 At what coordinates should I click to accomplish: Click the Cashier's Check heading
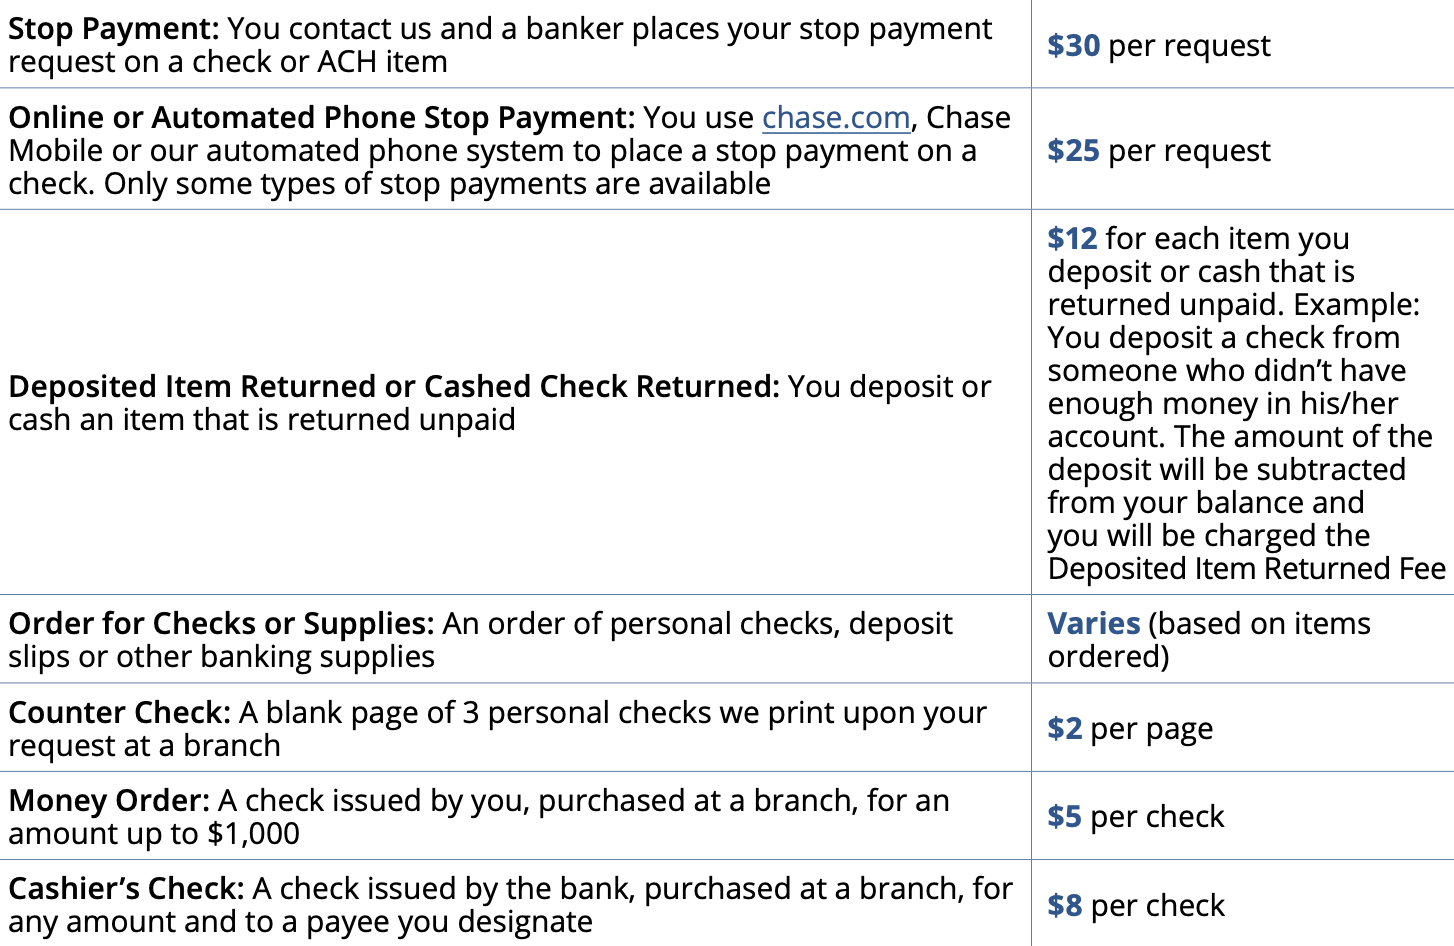[126, 889]
